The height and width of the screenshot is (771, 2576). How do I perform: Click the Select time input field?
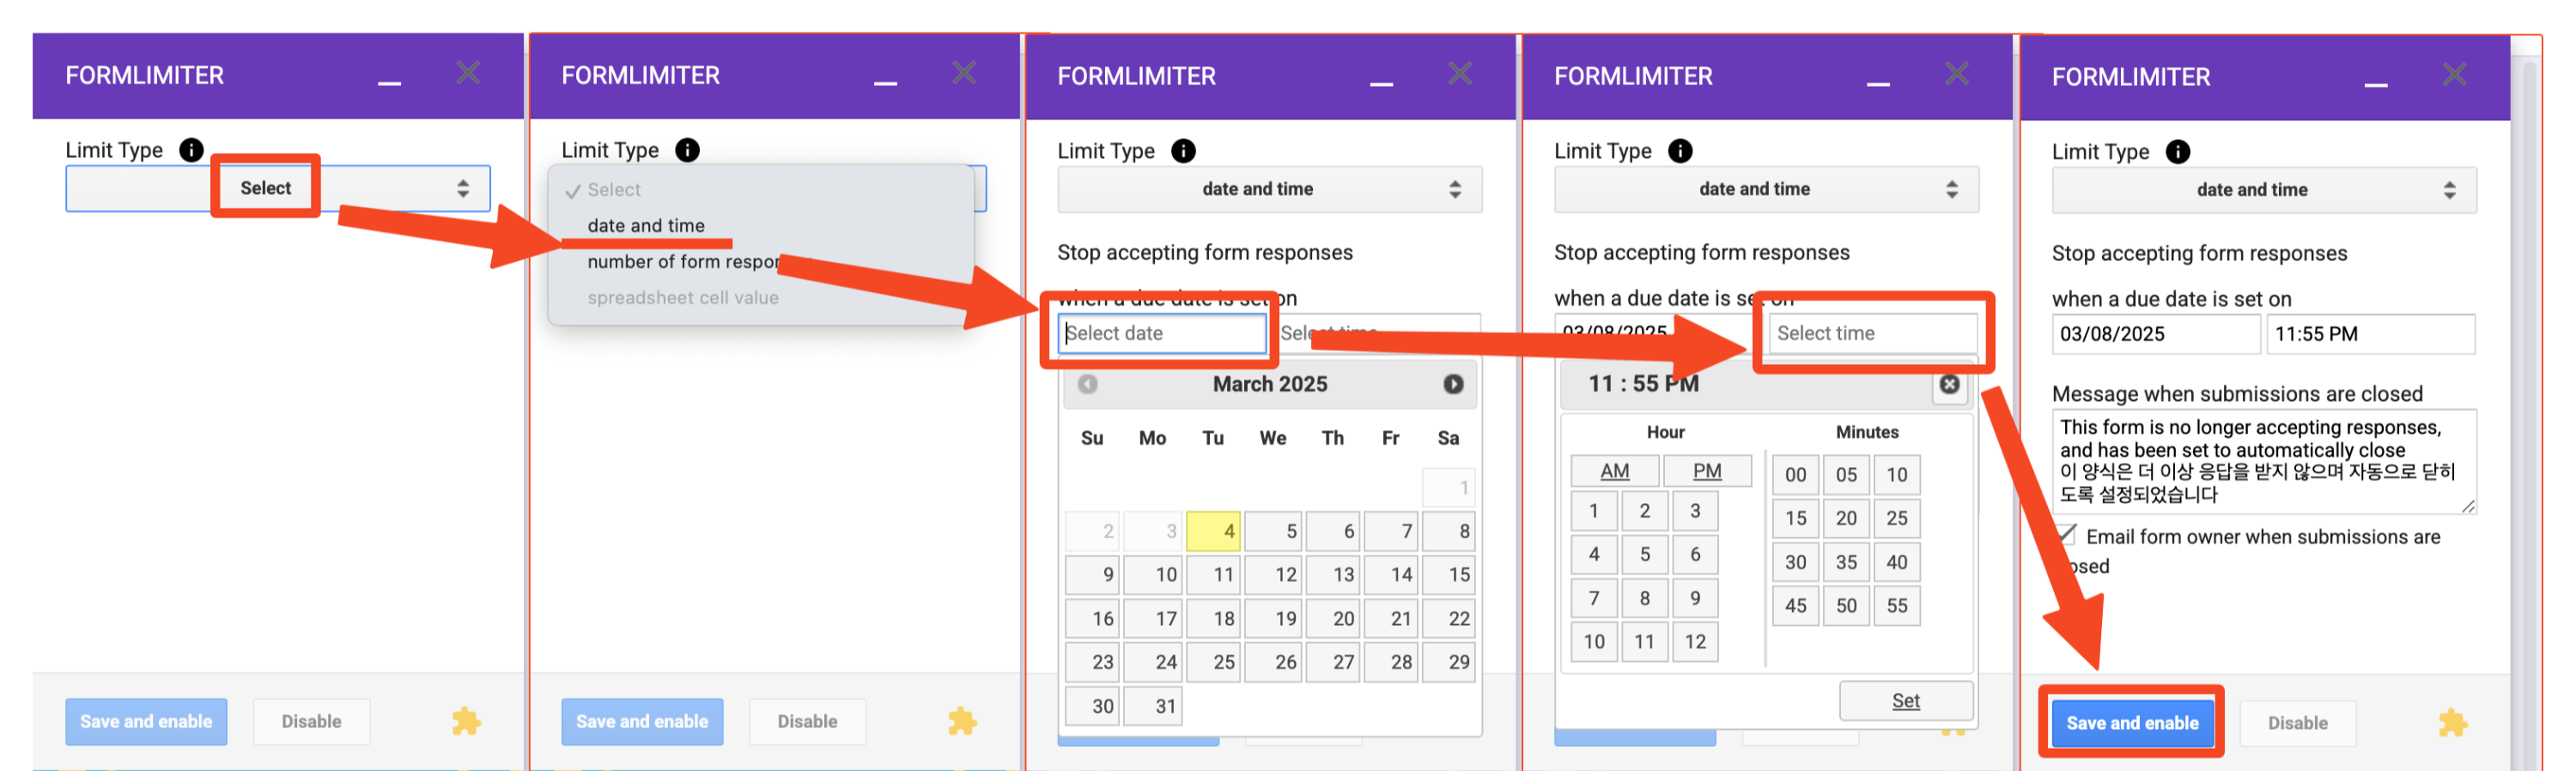click(x=1874, y=333)
